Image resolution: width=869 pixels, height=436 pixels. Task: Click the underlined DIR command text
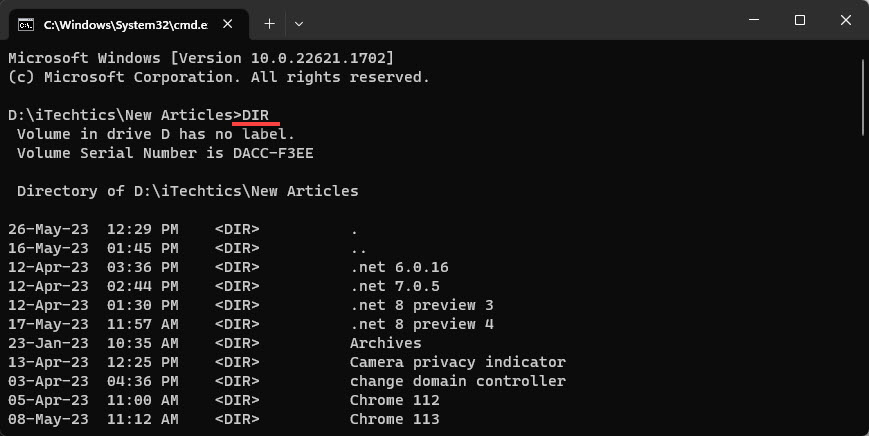255,115
